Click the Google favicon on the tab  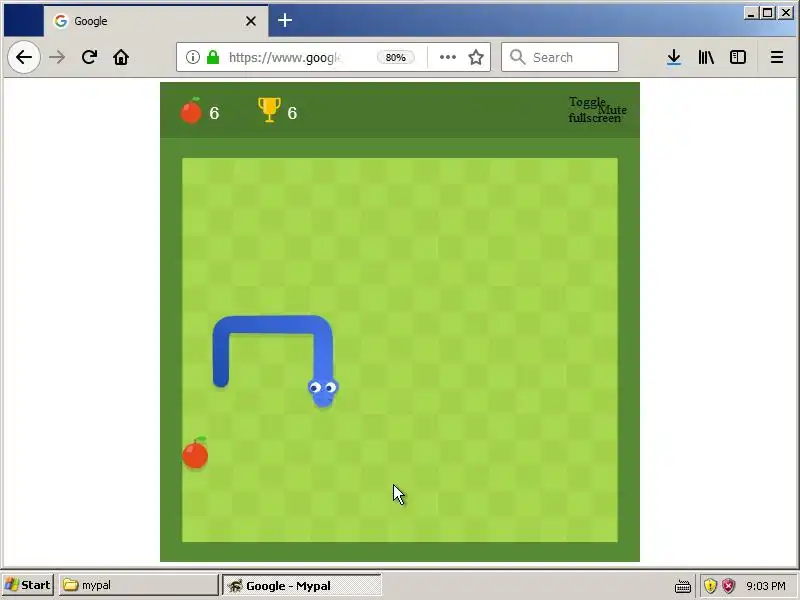coord(61,21)
